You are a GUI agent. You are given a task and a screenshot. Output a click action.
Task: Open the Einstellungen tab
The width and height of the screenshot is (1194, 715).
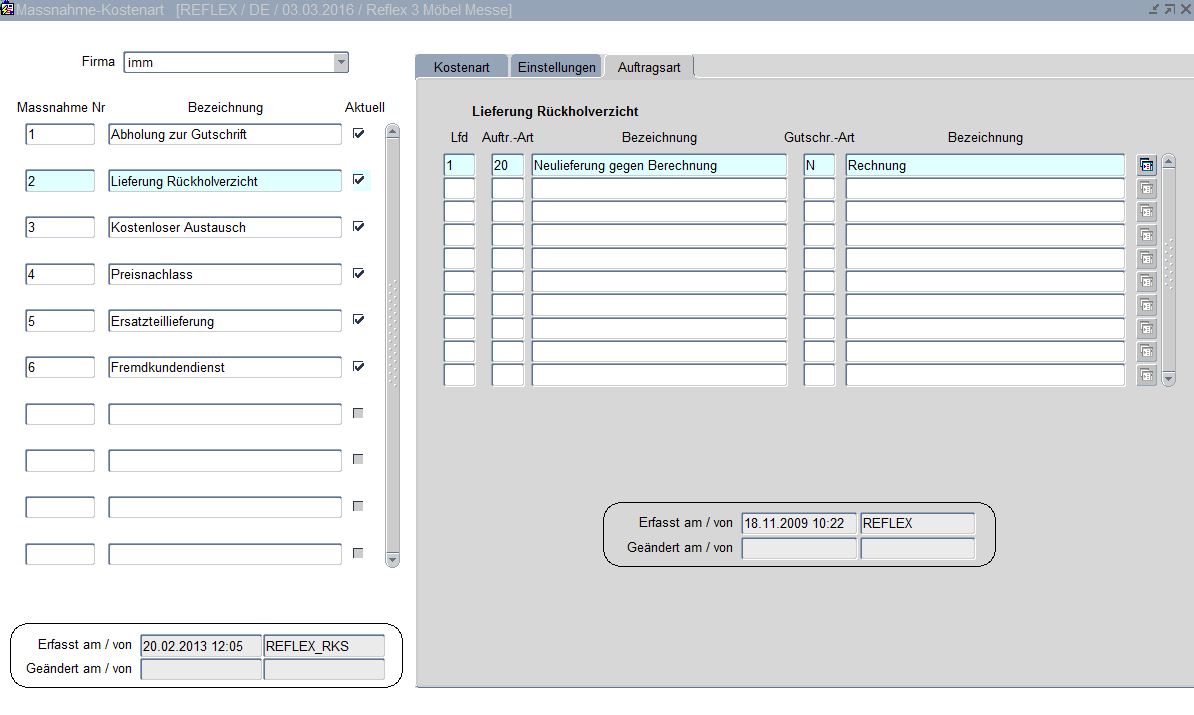(x=556, y=67)
